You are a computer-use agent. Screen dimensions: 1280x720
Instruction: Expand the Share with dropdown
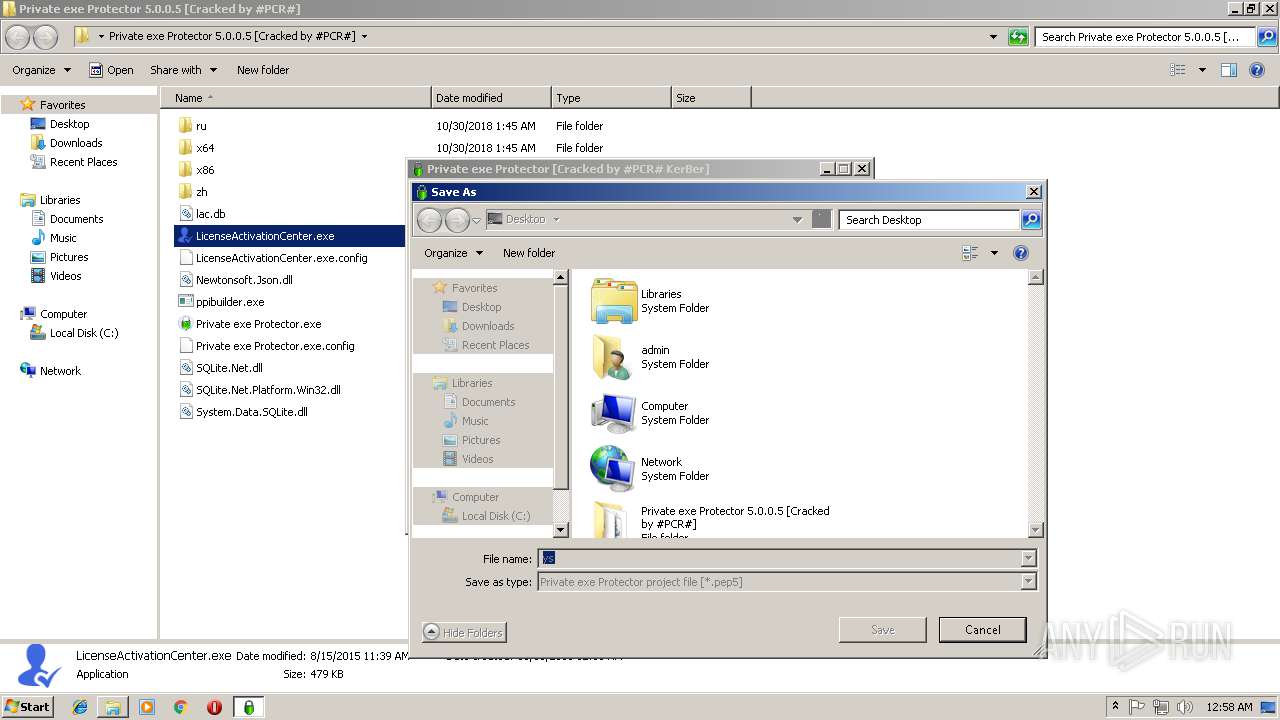184,70
